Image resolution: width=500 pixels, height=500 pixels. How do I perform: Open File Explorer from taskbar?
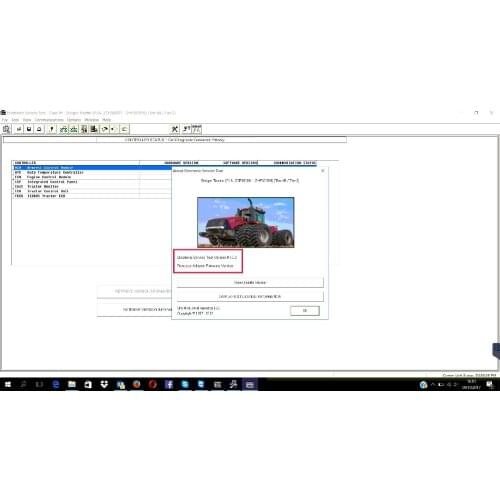coord(72,385)
